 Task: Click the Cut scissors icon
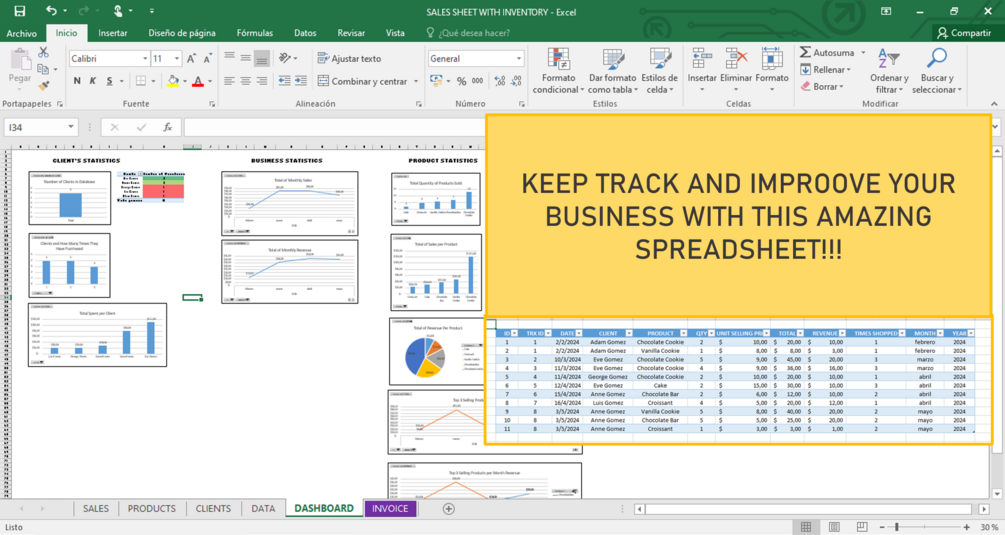coord(44,53)
